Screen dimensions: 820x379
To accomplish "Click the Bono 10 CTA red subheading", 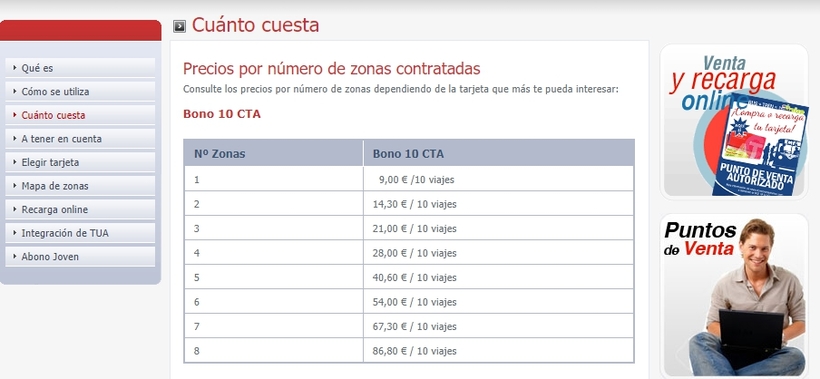I will [222, 113].
